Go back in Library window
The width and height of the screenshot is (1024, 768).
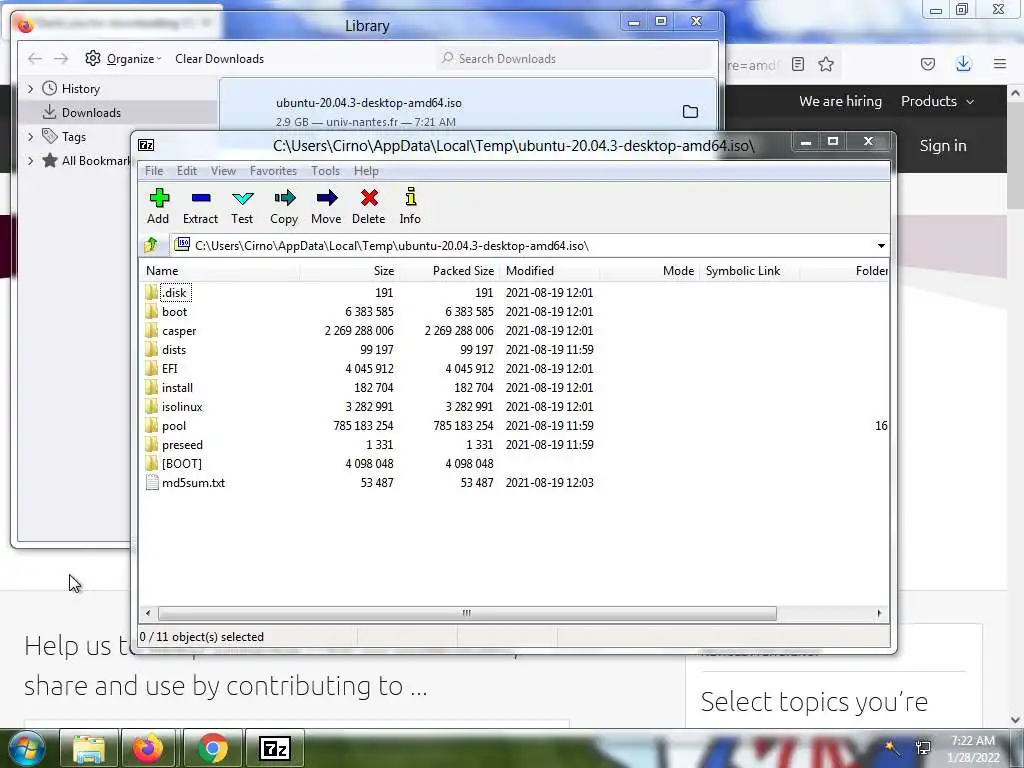[35, 59]
